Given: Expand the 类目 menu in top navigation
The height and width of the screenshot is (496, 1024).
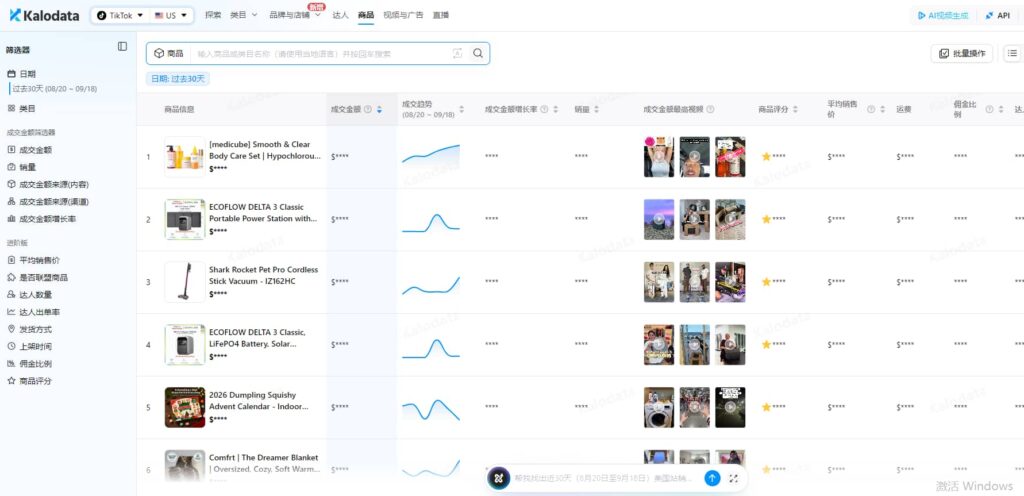Looking at the screenshot, I should [x=244, y=14].
